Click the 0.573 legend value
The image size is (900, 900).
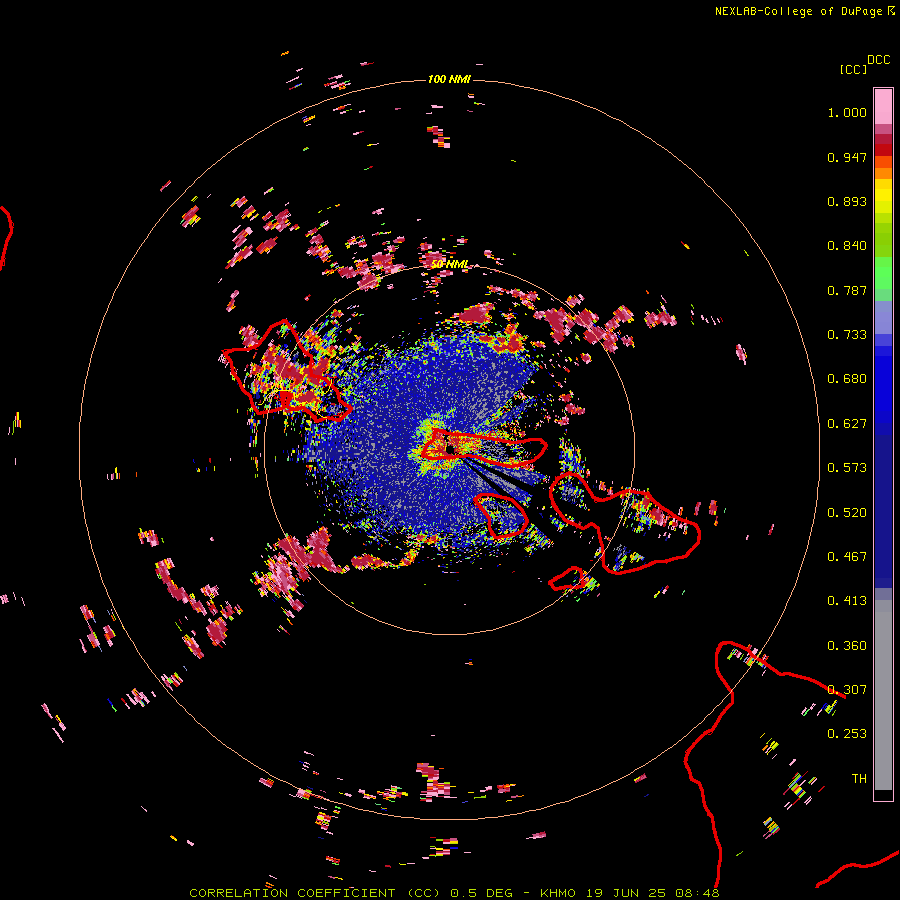click(847, 468)
